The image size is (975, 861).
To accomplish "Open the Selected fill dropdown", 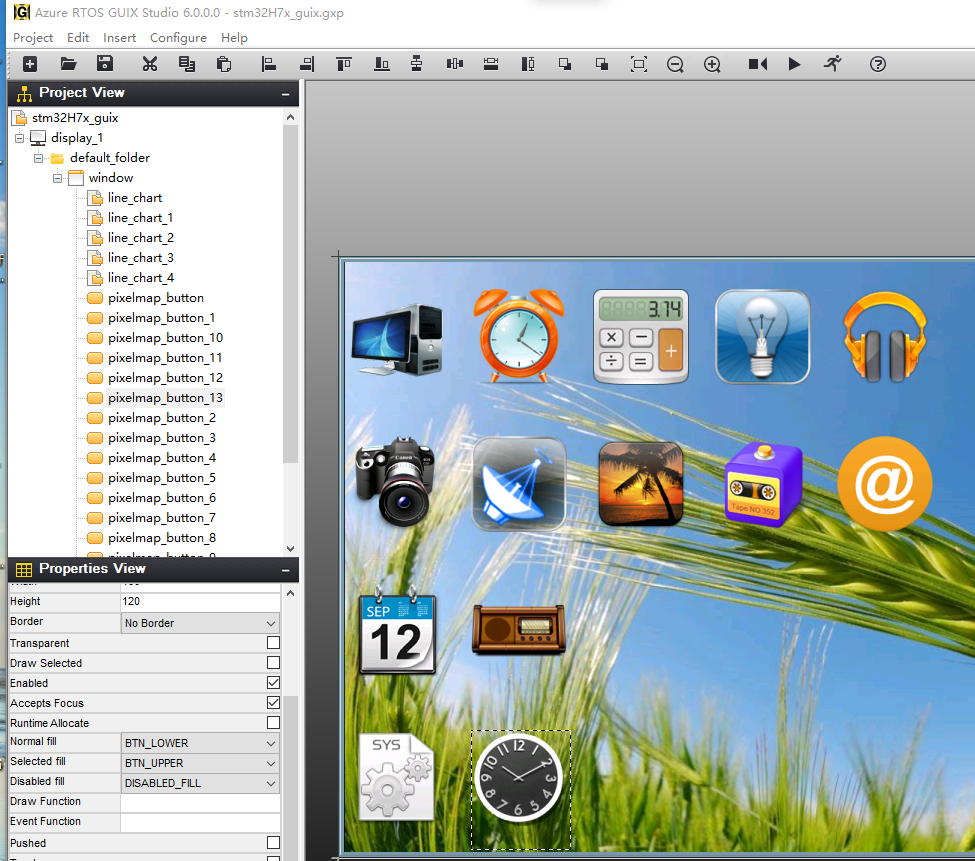I will [200, 763].
